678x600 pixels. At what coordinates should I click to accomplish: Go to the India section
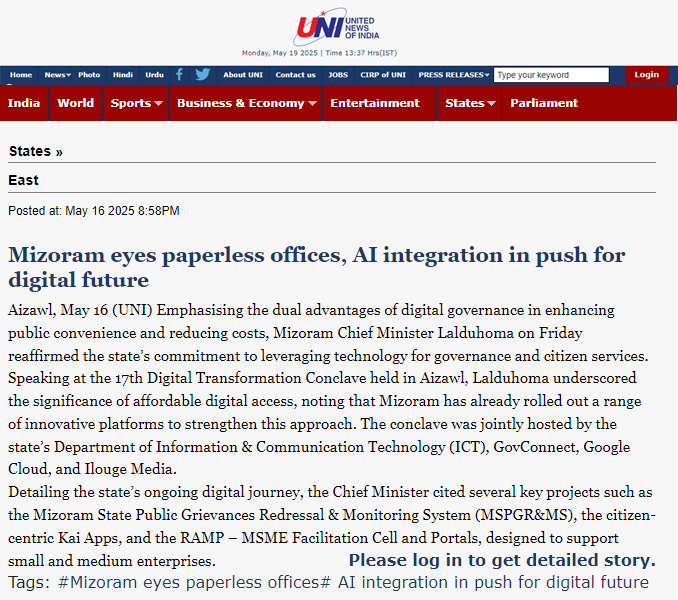pyautogui.click(x=24, y=103)
